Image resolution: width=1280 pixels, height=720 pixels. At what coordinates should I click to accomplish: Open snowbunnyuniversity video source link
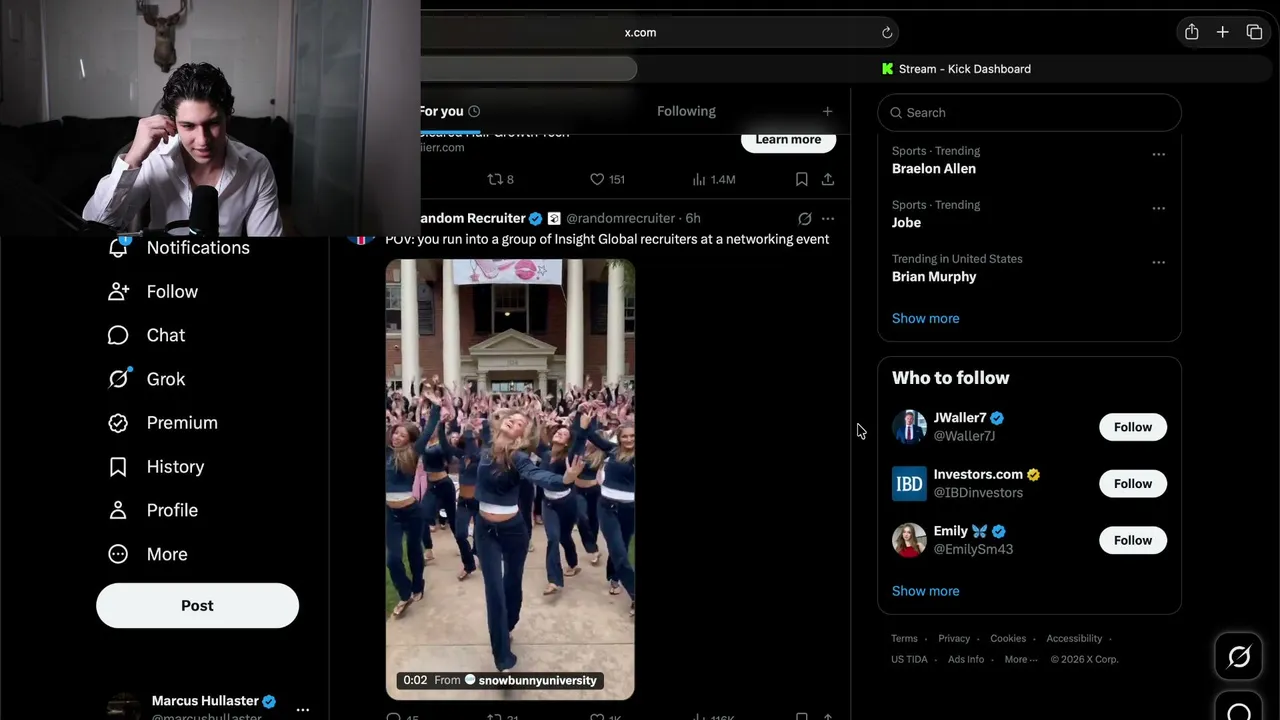pyautogui.click(x=537, y=681)
